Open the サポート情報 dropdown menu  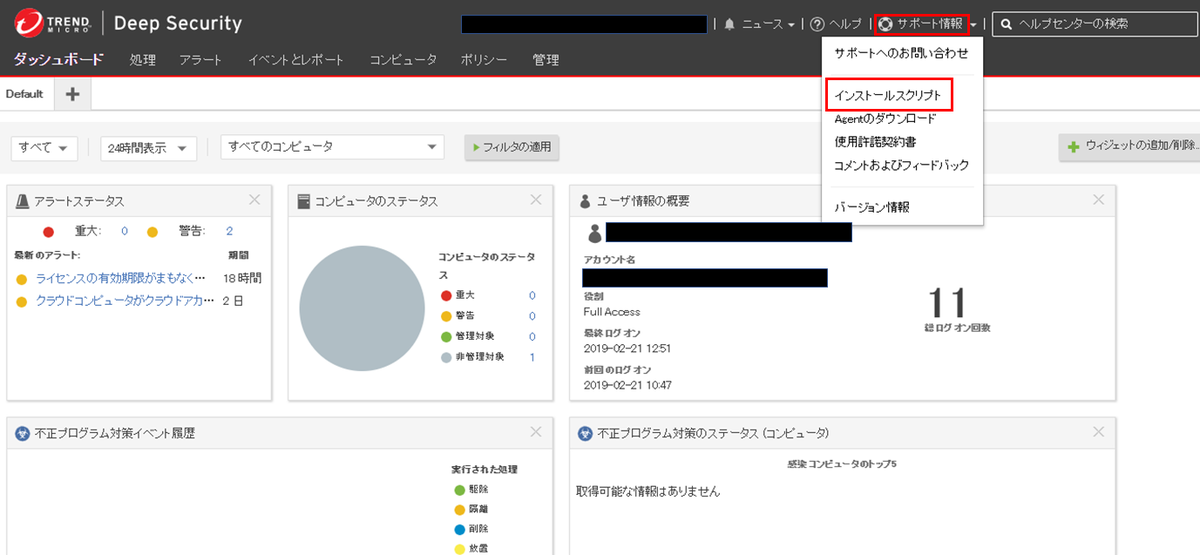pos(927,24)
